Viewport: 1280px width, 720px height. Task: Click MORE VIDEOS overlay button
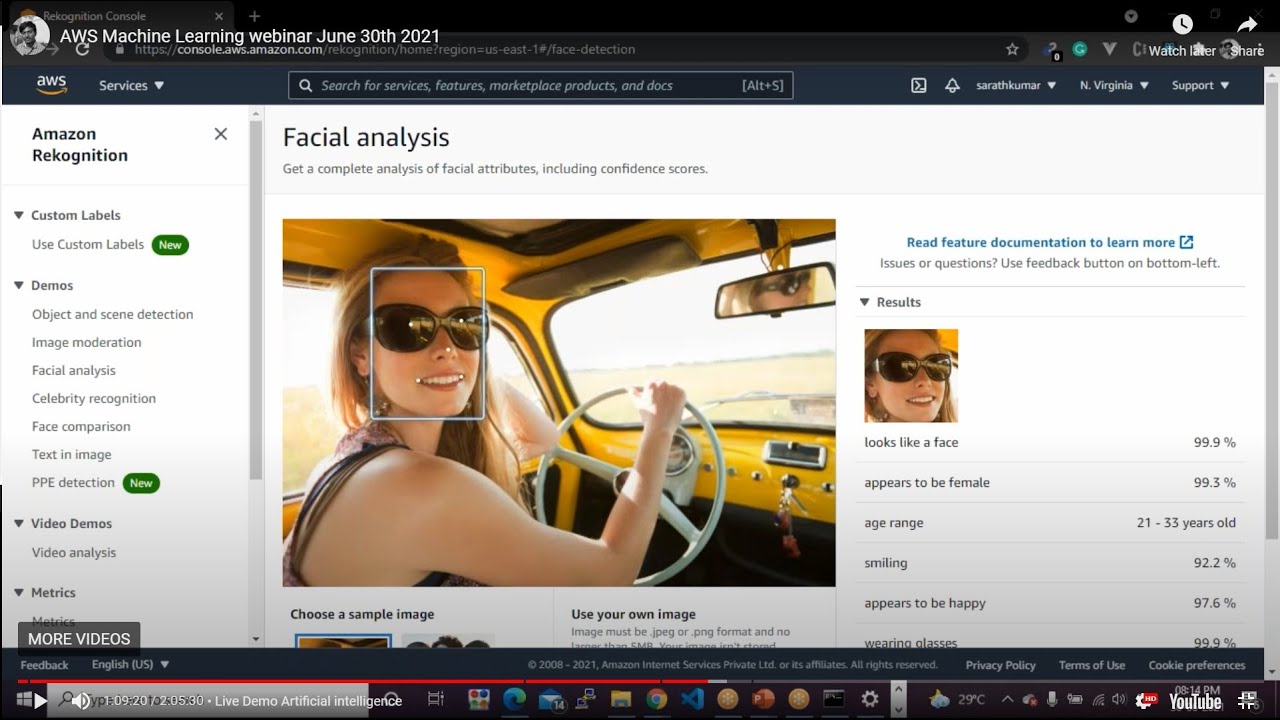(79, 639)
